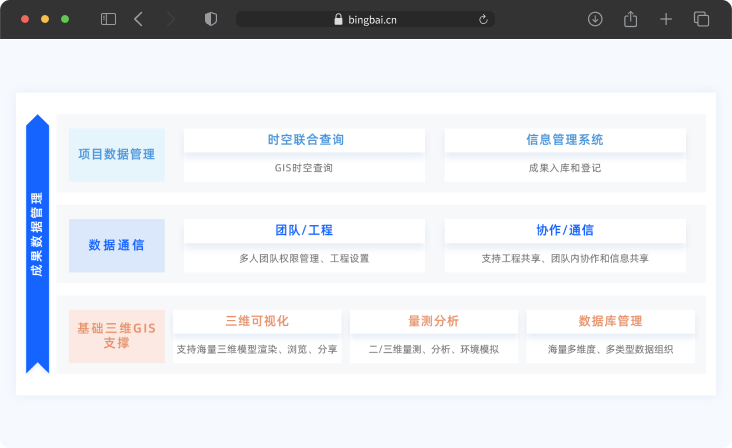Click the blue 成果数据管理 vertical arrow
This screenshot has height=448, width=732.
[37, 244]
